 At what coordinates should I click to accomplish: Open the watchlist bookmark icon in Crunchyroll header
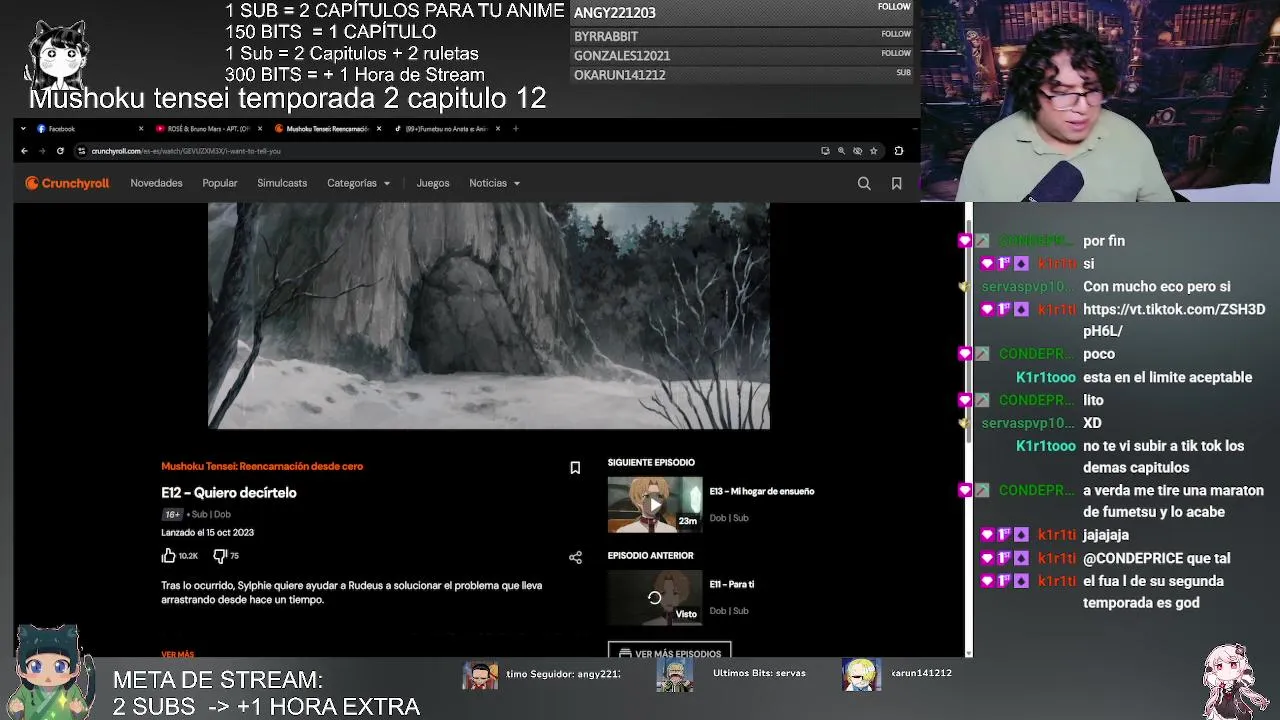[x=897, y=183]
